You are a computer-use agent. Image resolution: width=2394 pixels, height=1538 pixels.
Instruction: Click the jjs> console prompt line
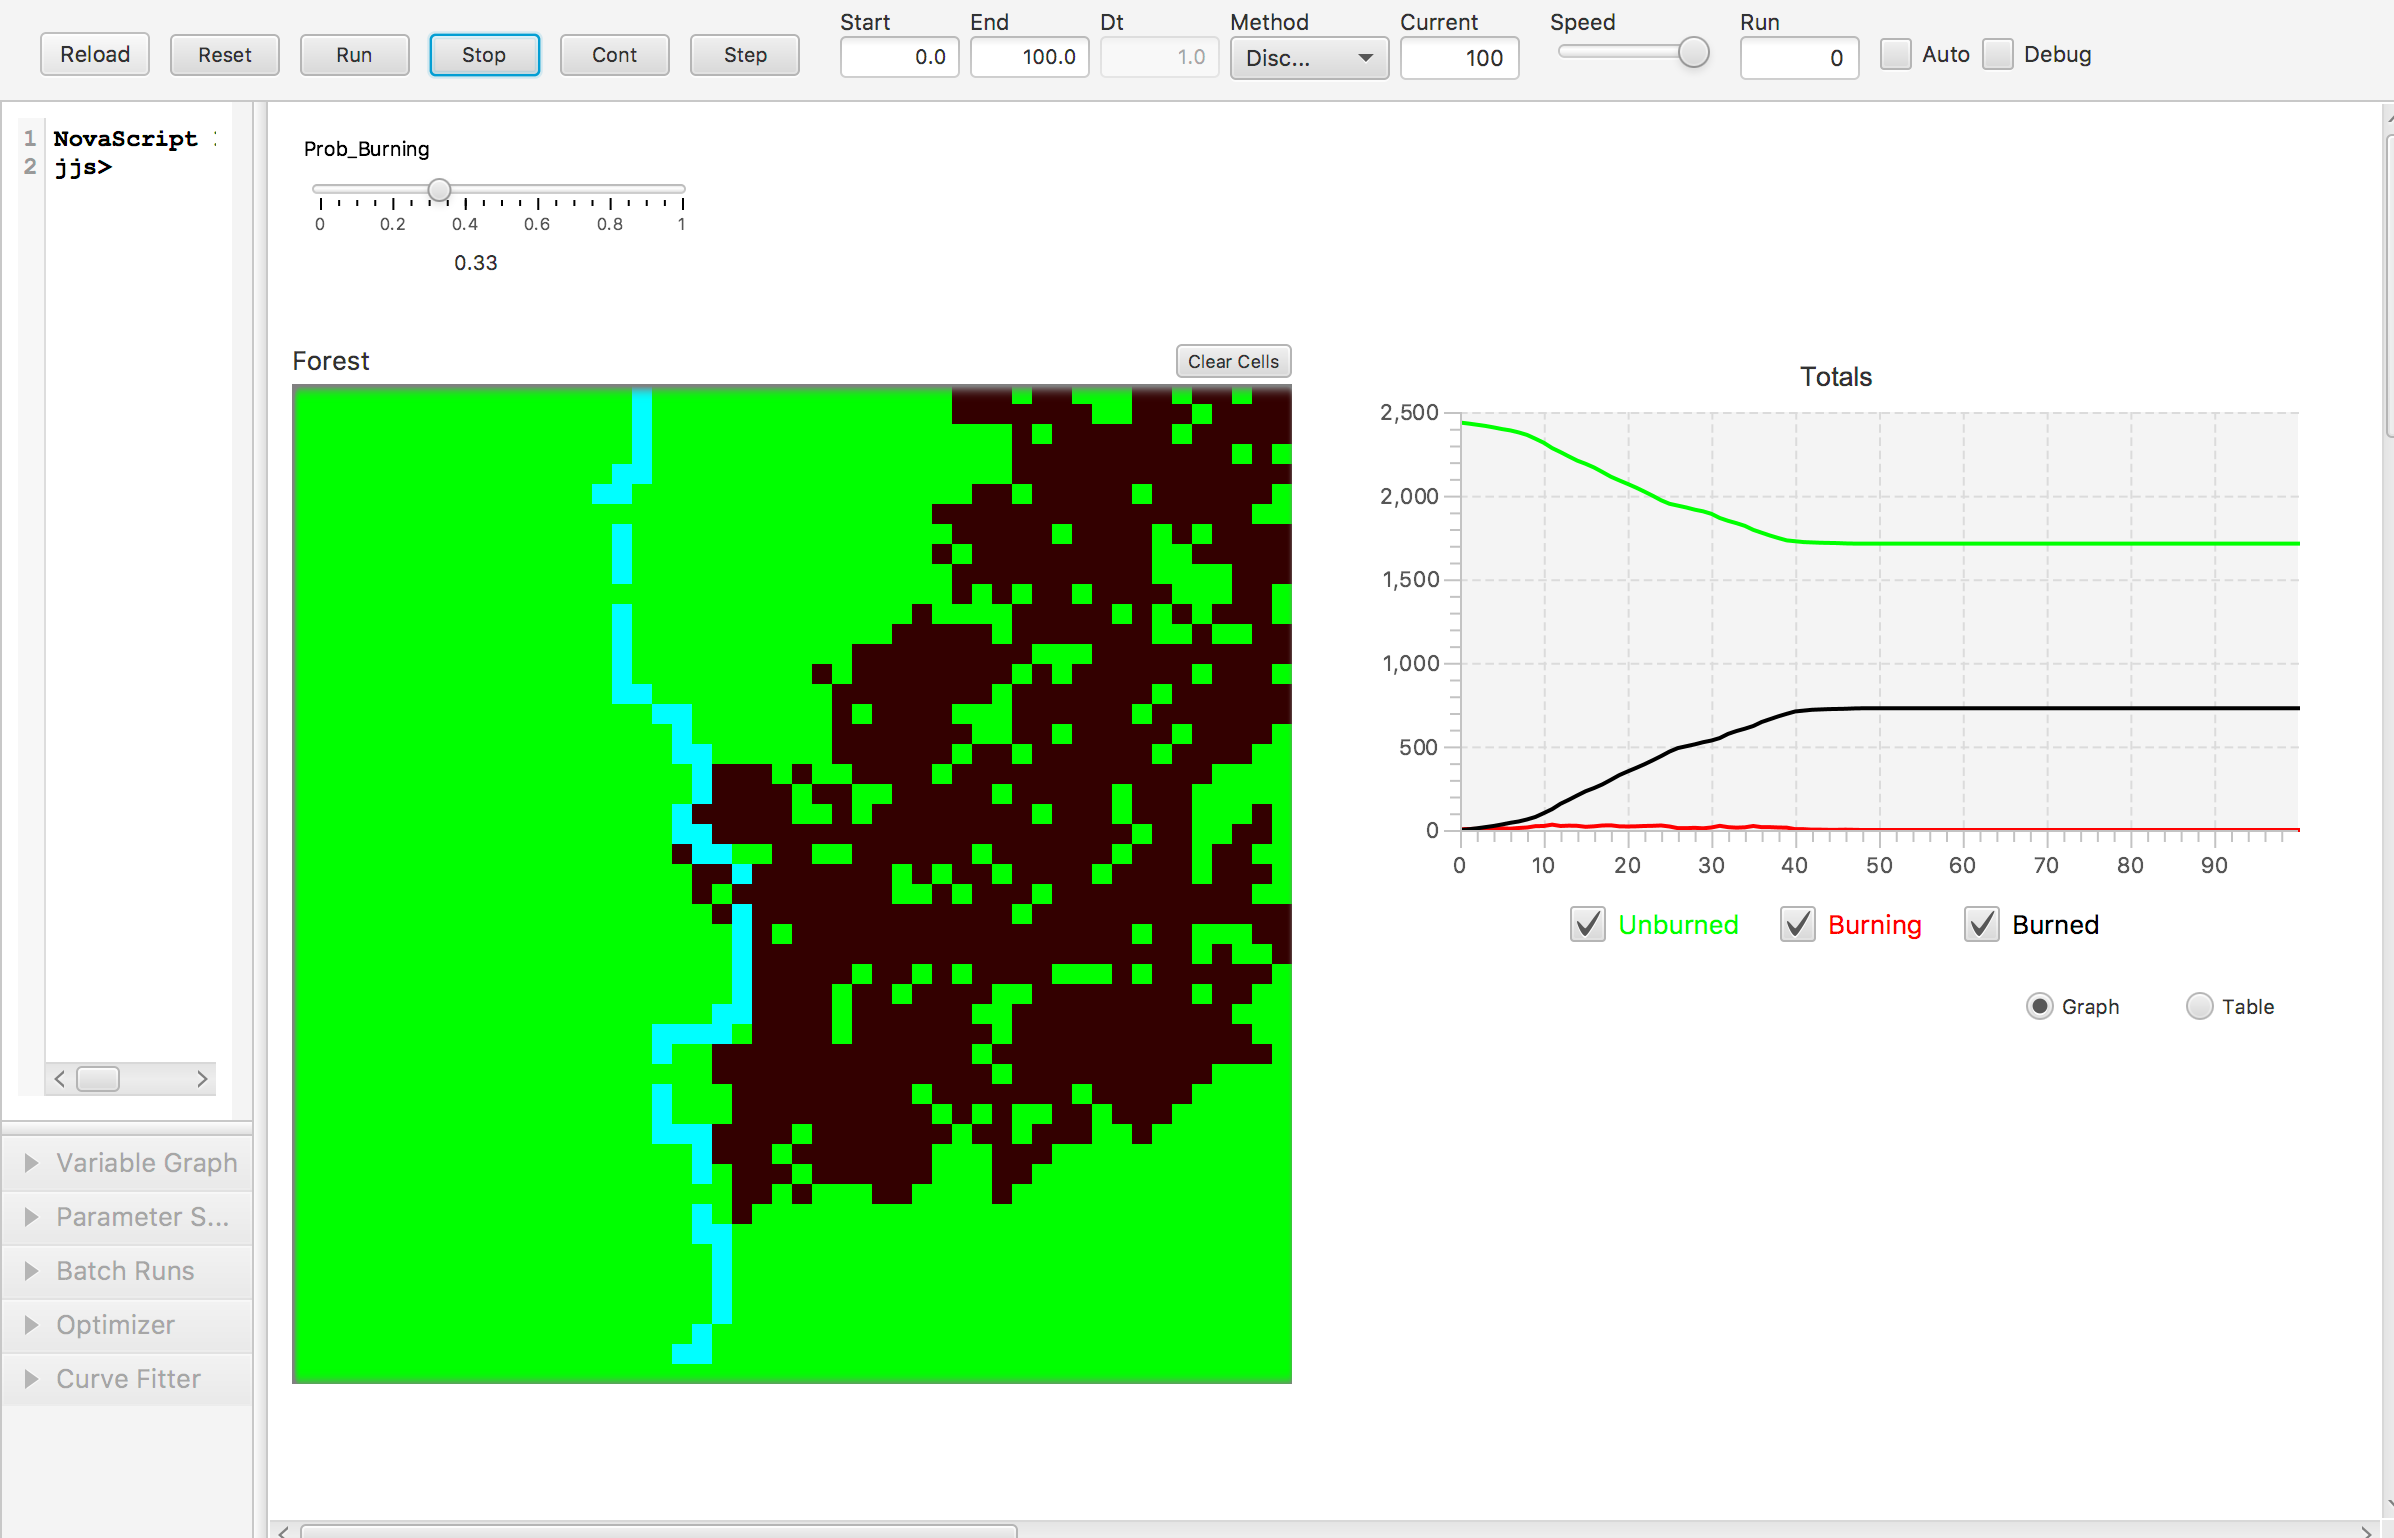[83, 167]
